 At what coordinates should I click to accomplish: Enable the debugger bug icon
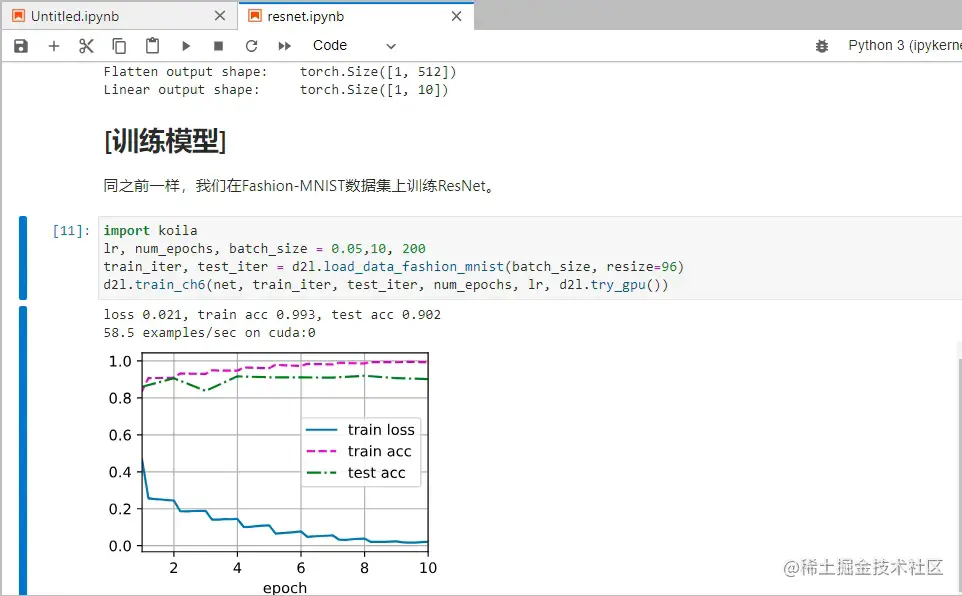pos(822,46)
